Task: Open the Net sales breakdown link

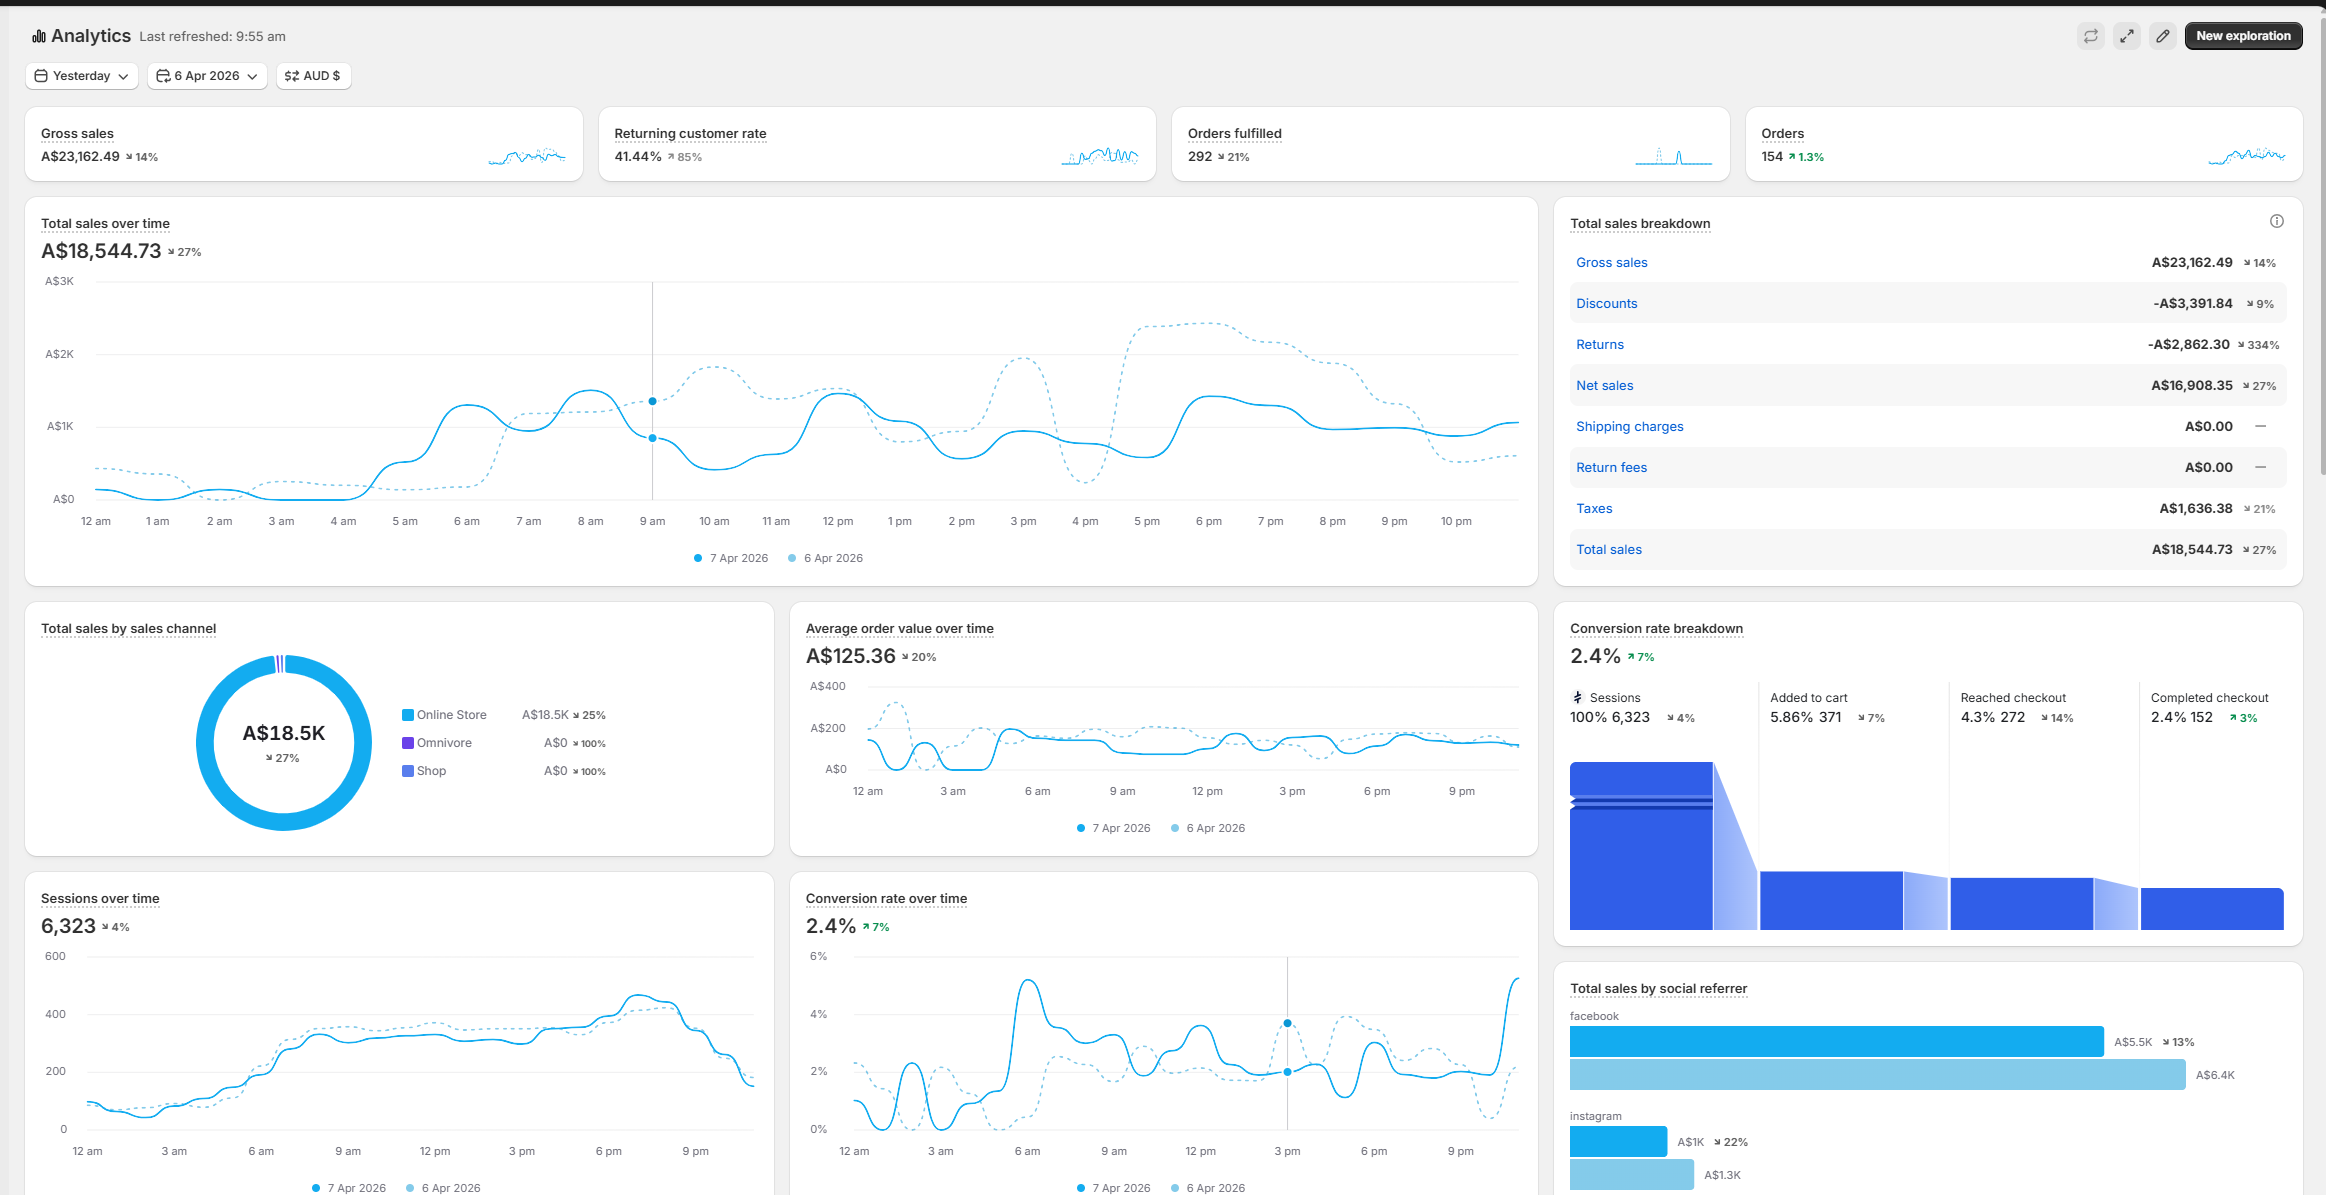Action: tap(1604, 385)
